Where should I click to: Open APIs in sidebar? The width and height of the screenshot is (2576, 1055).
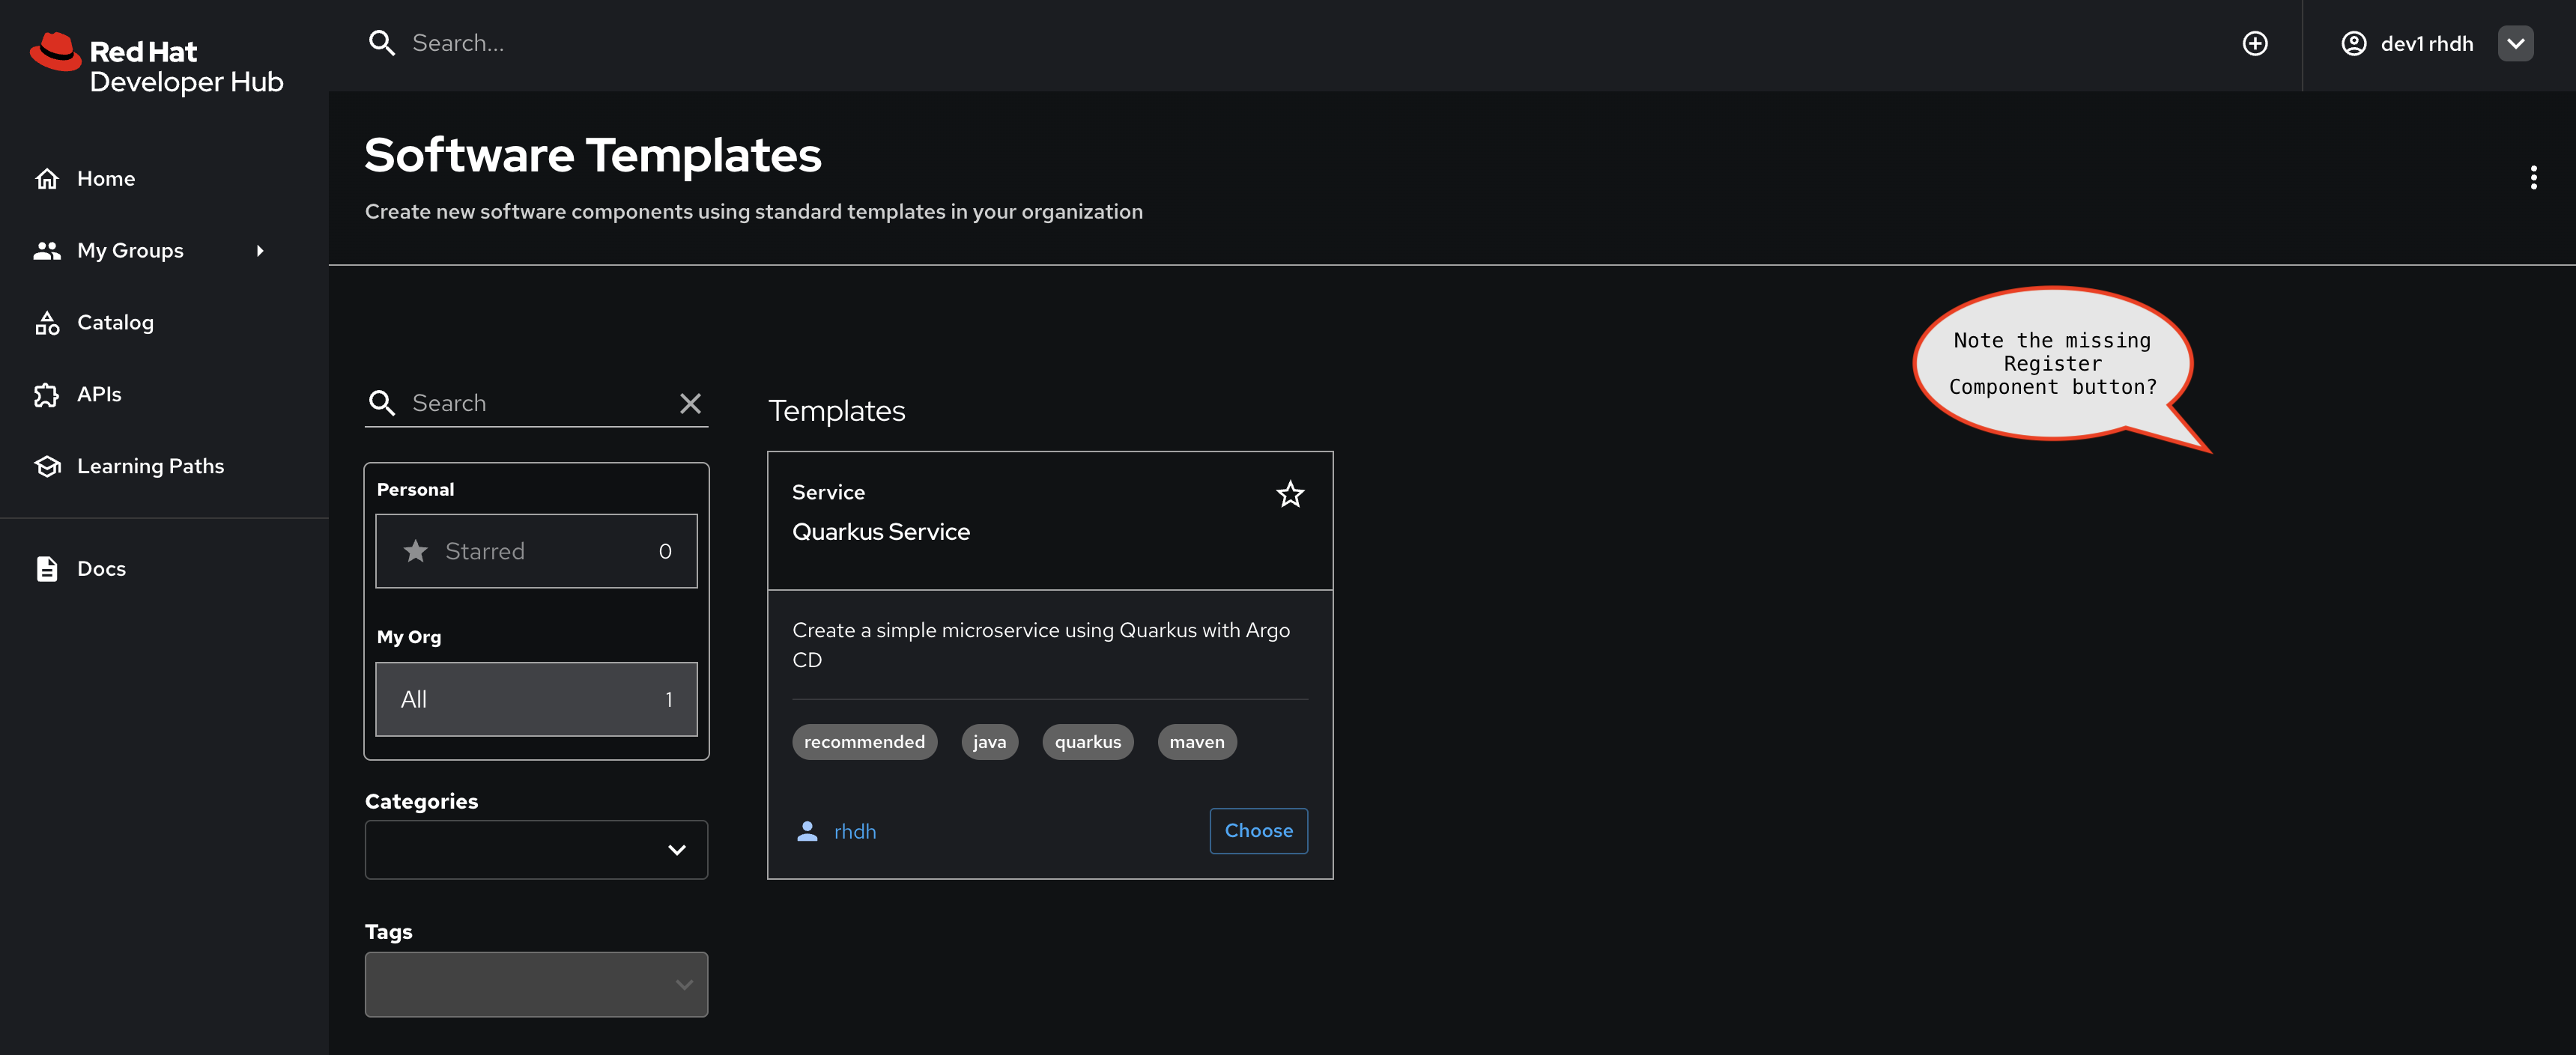click(164, 394)
